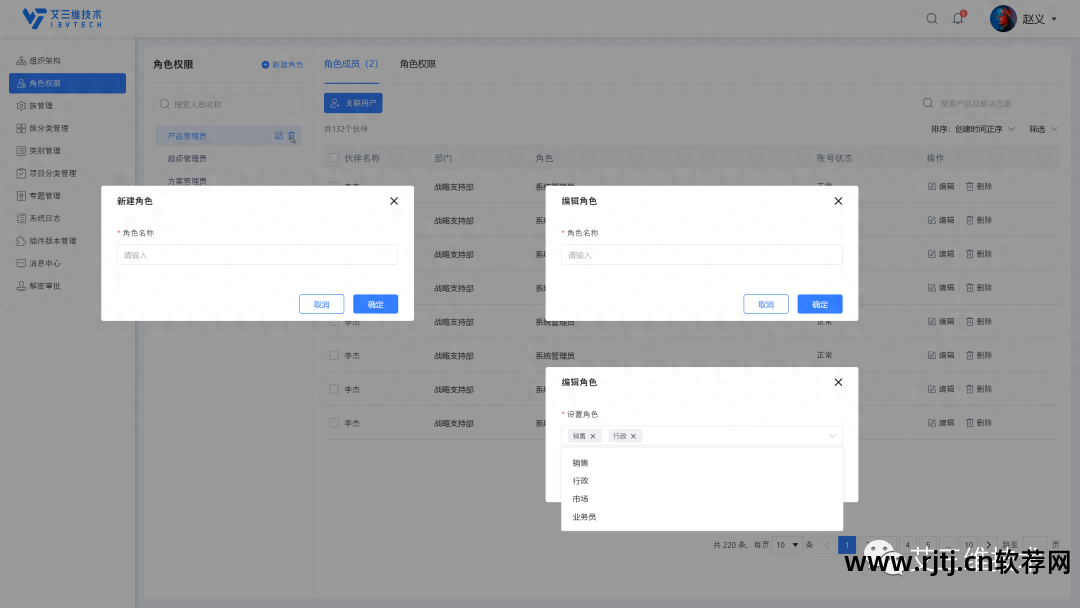Click 确定 in the upper 编辑角色 dialog
The image size is (1080, 608).
(x=820, y=304)
